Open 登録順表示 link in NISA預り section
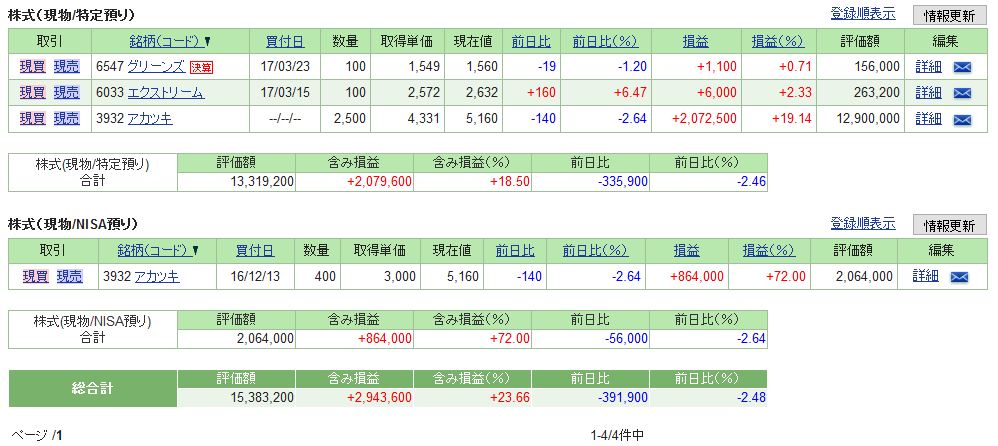This screenshot has height=446, width=998. (x=862, y=223)
